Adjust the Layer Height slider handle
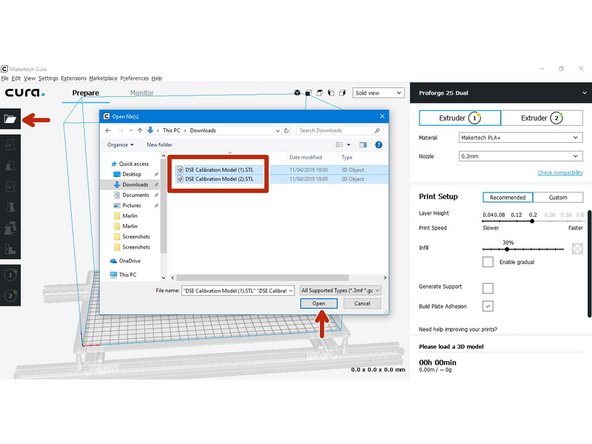Viewport: 592px width, 444px height. (x=532, y=221)
